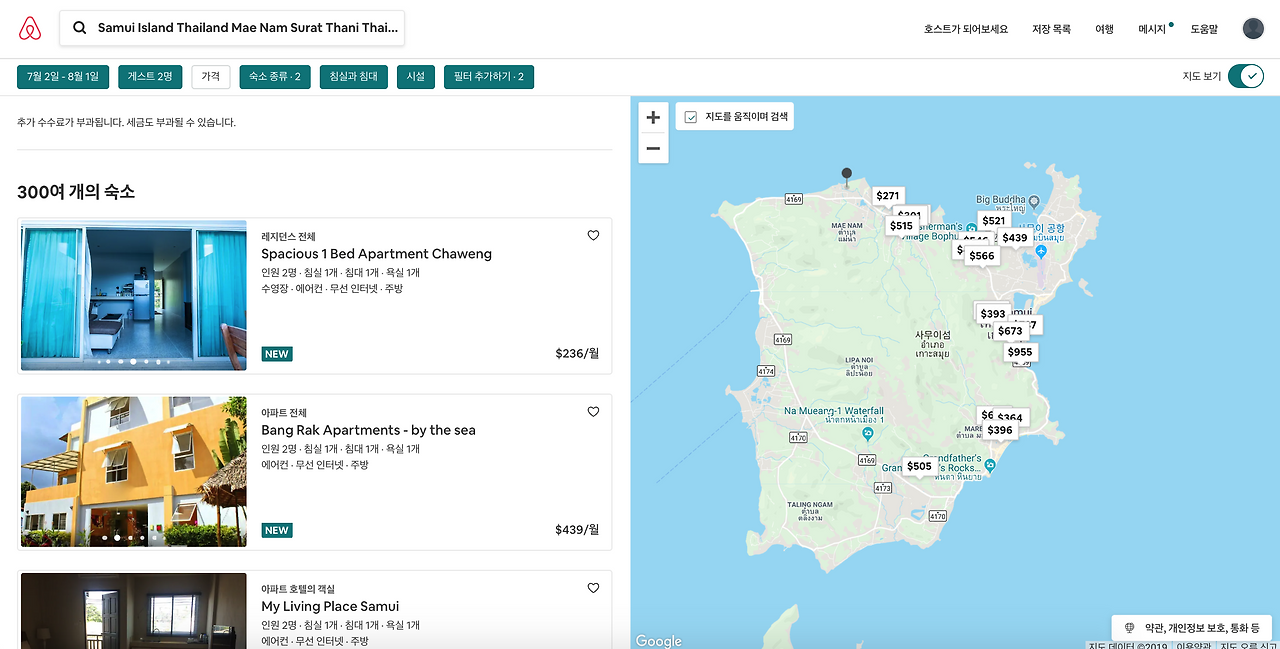Image resolution: width=1280 pixels, height=649 pixels.
Task: Open the user profile avatar
Action: click(1253, 28)
